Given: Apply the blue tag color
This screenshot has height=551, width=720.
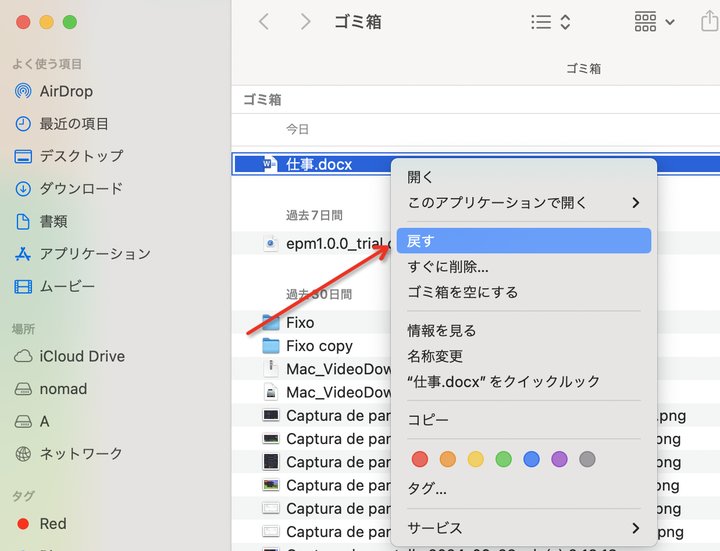Looking at the screenshot, I should tap(531, 459).
